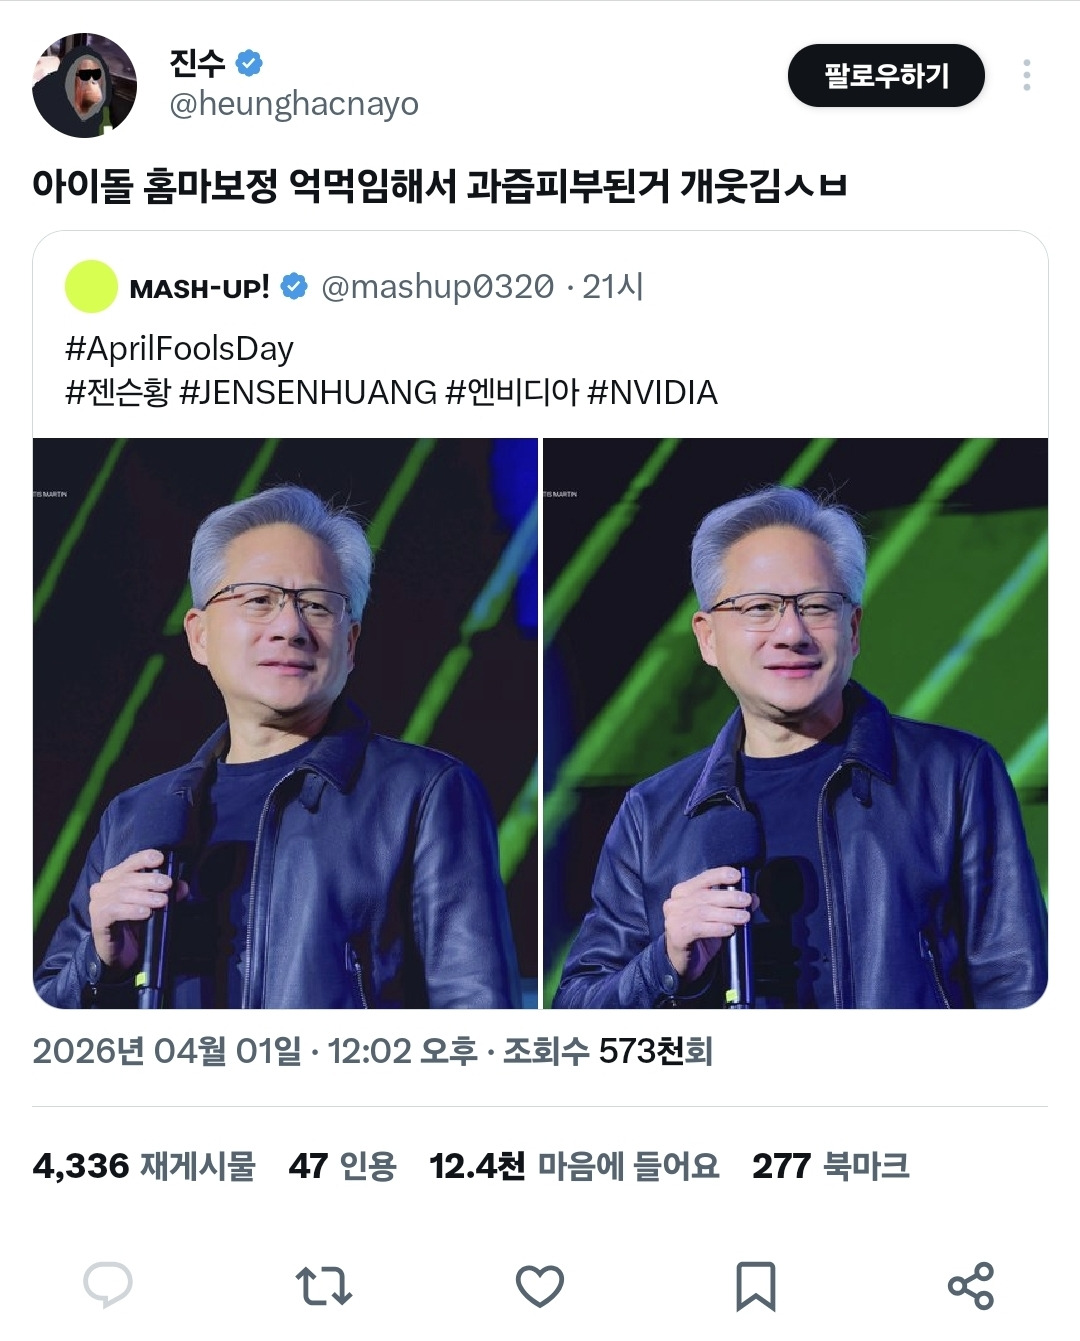Tap 진수's blue verified badge

pyautogui.click(x=249, y=63)
